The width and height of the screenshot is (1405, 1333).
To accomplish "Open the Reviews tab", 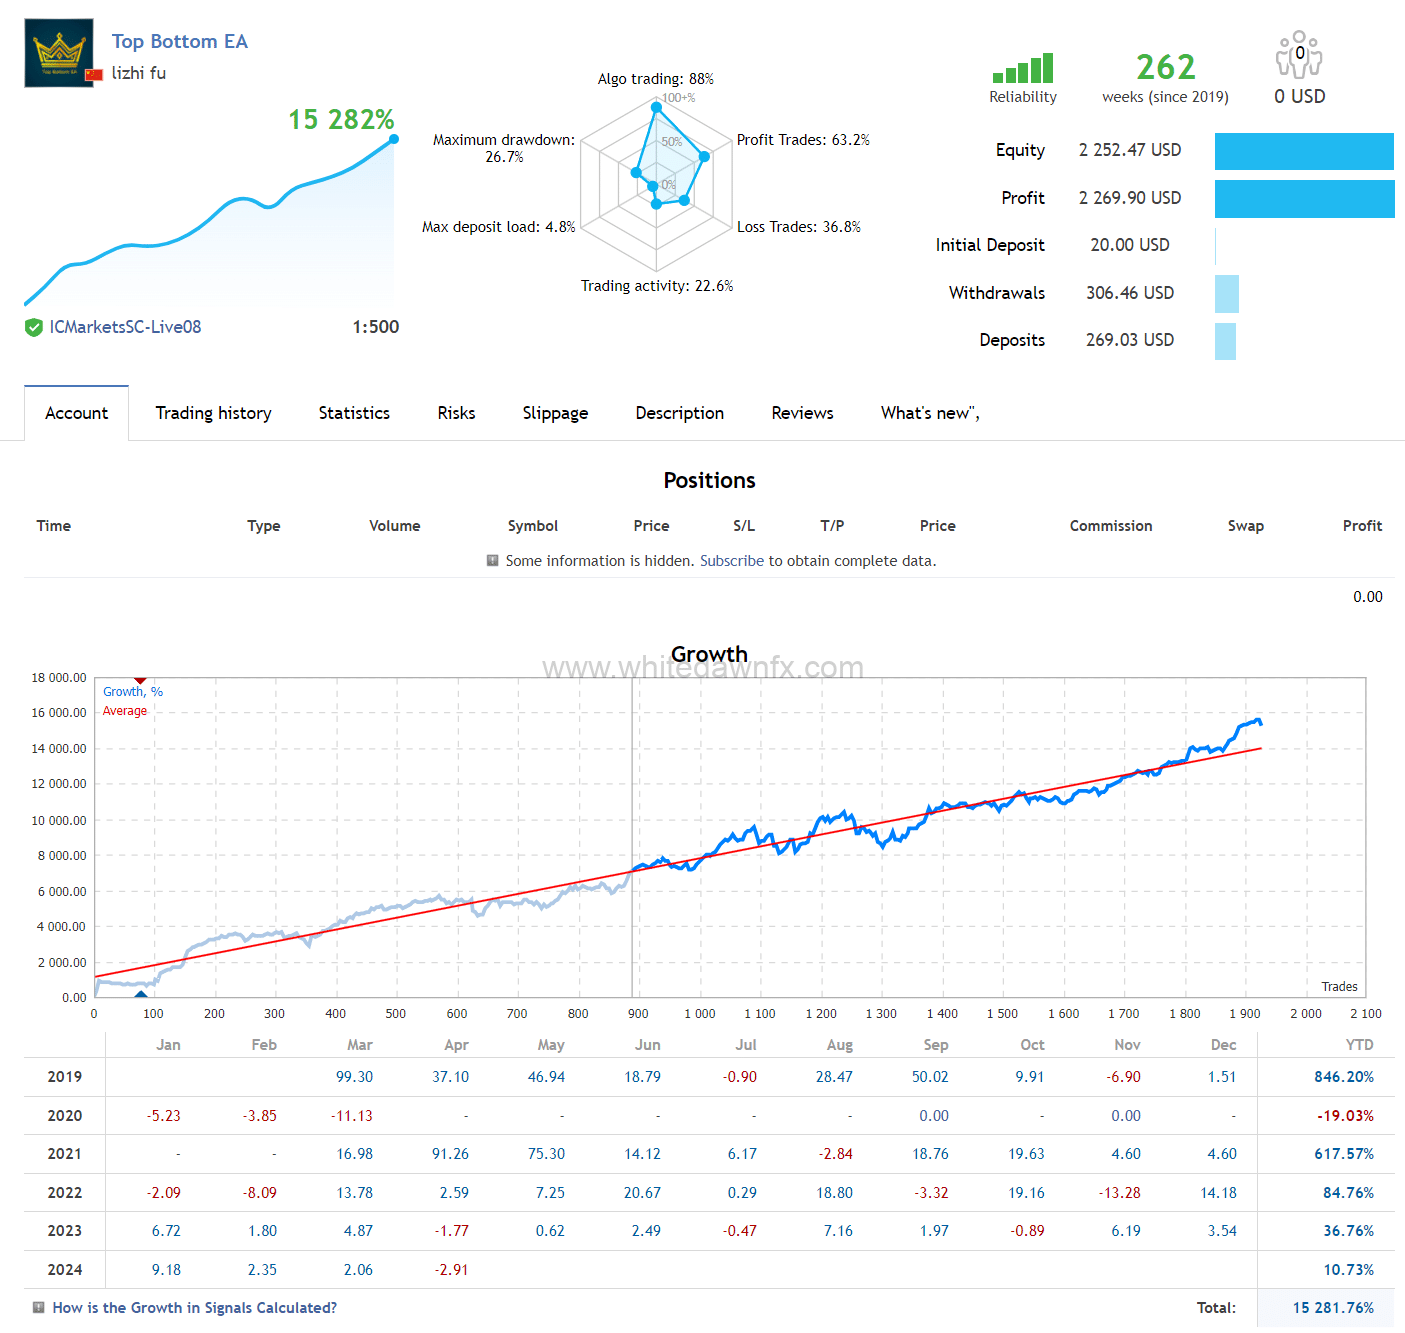I will click(802, 413).
